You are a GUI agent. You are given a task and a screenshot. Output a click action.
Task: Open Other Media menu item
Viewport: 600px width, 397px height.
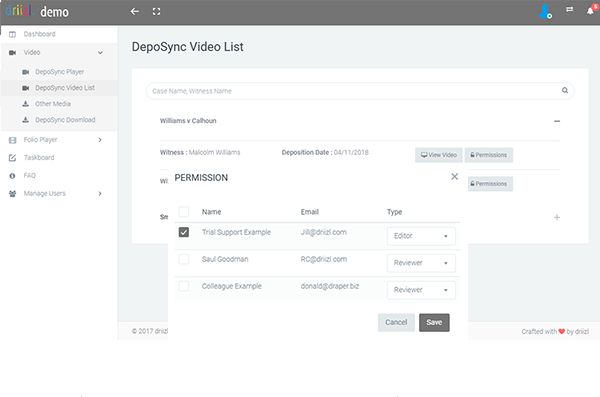coord(53,104)
